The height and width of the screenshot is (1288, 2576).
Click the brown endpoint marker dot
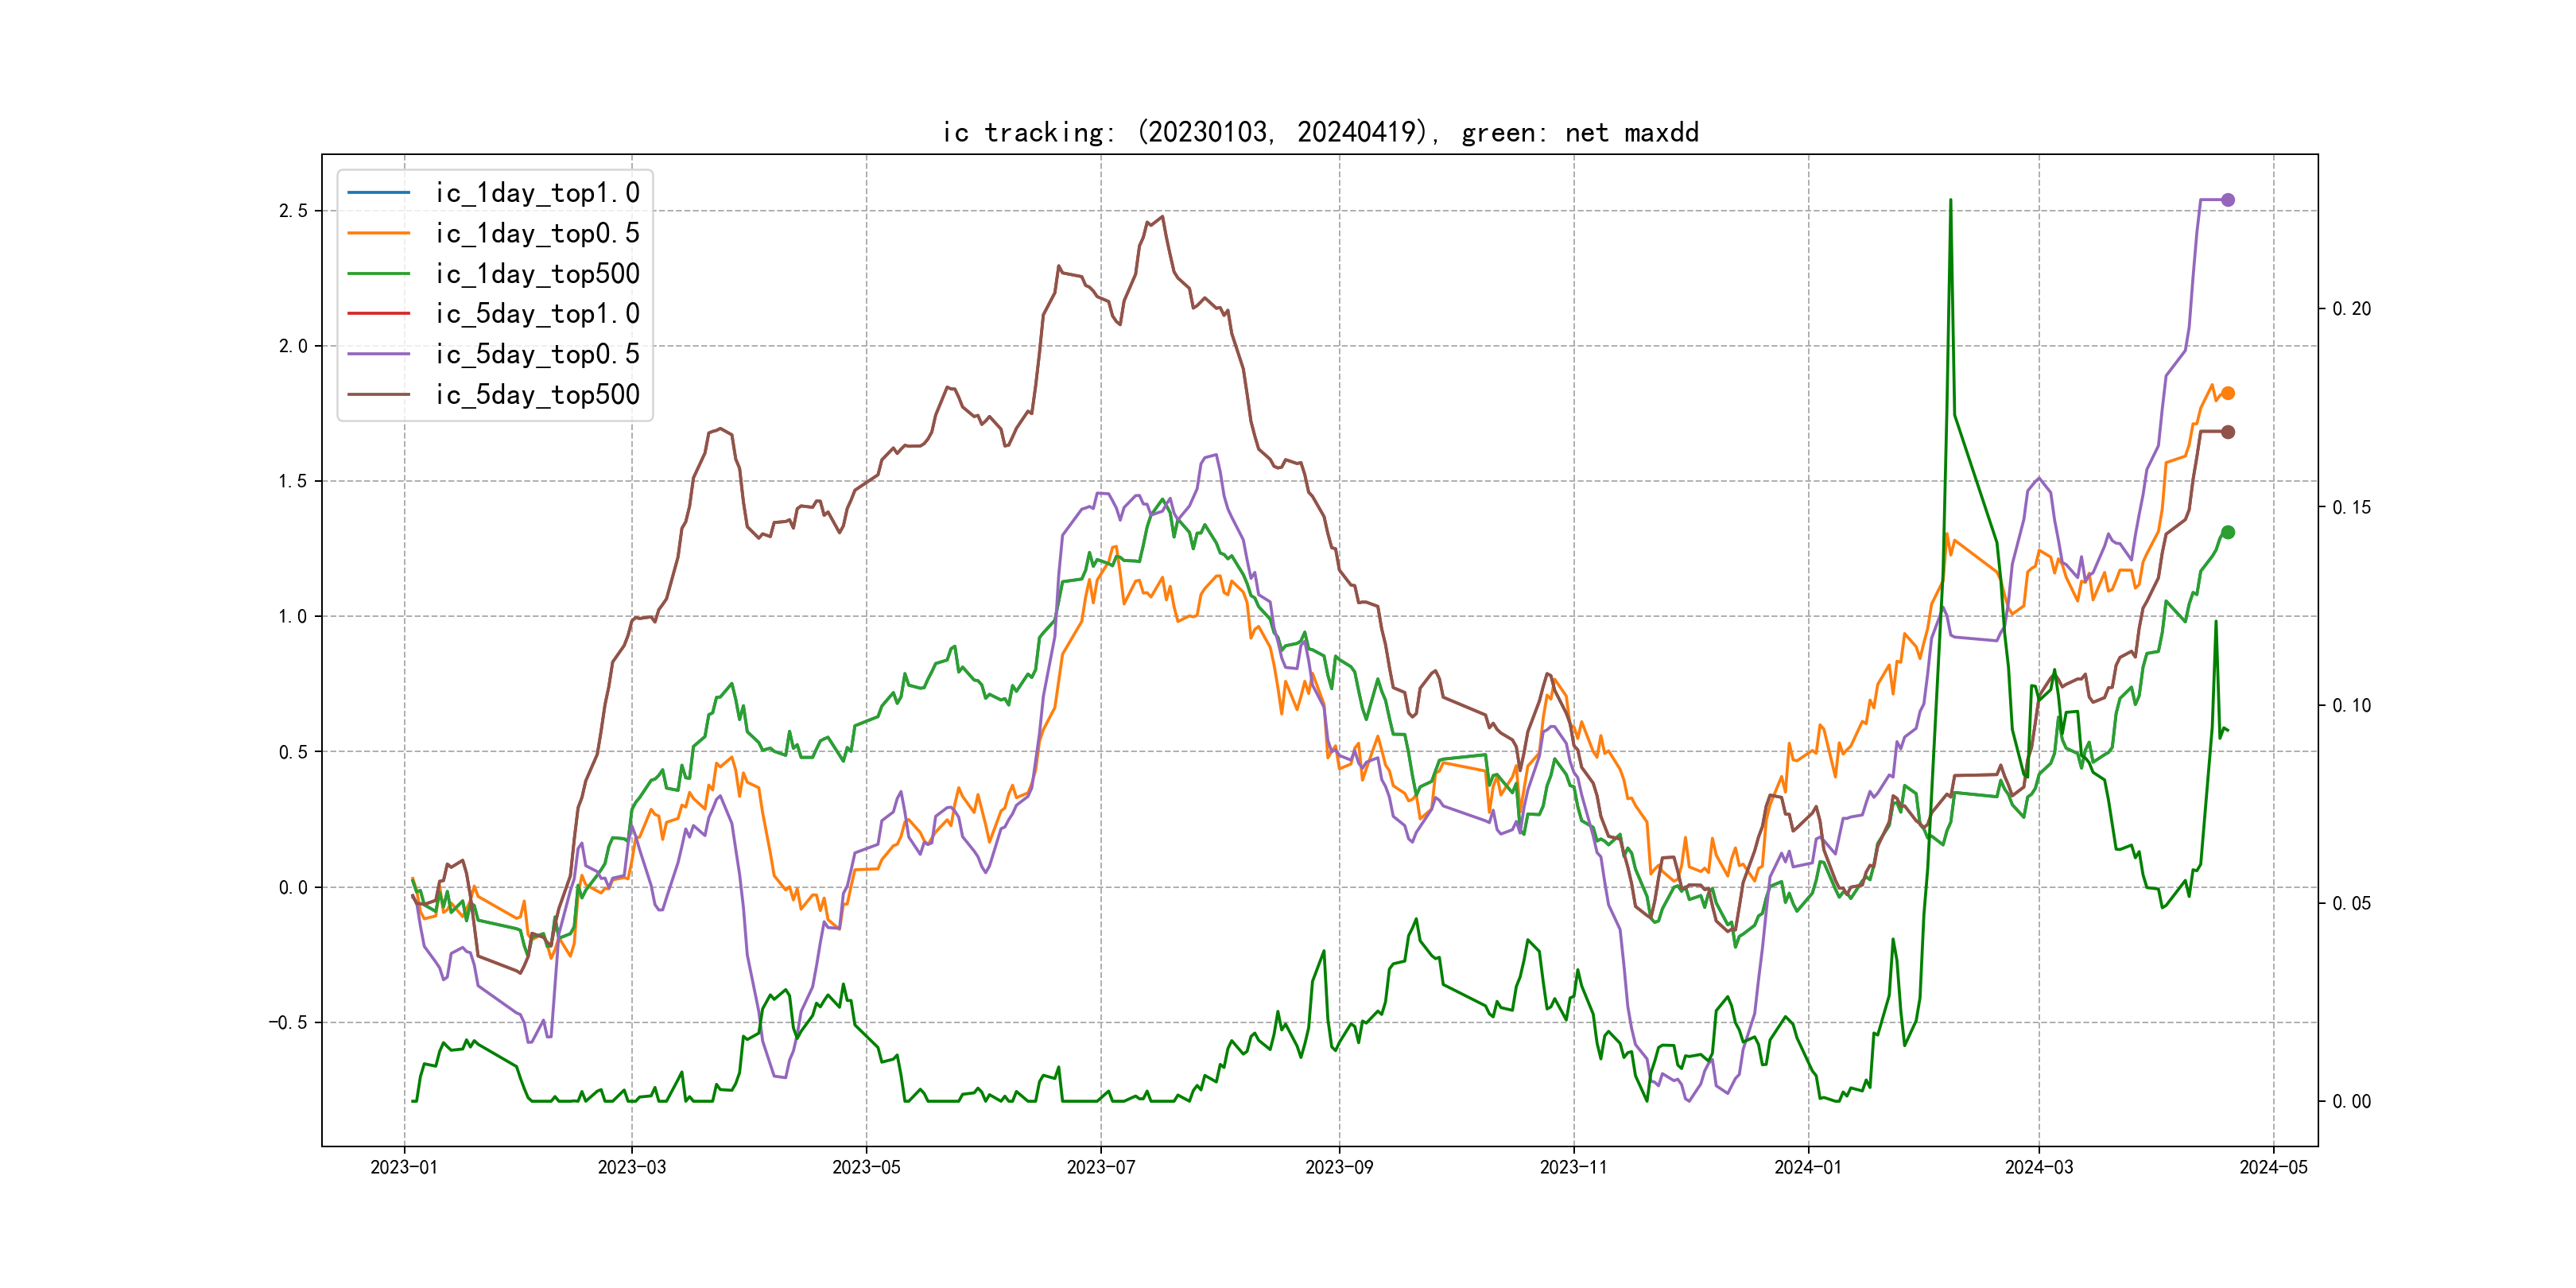pyautogui.click(x=2227, y=432)
